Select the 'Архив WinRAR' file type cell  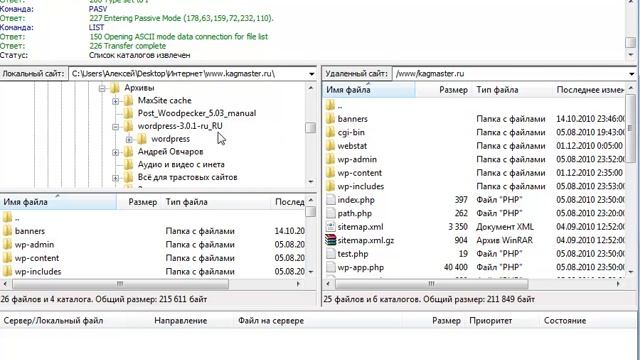504,240
